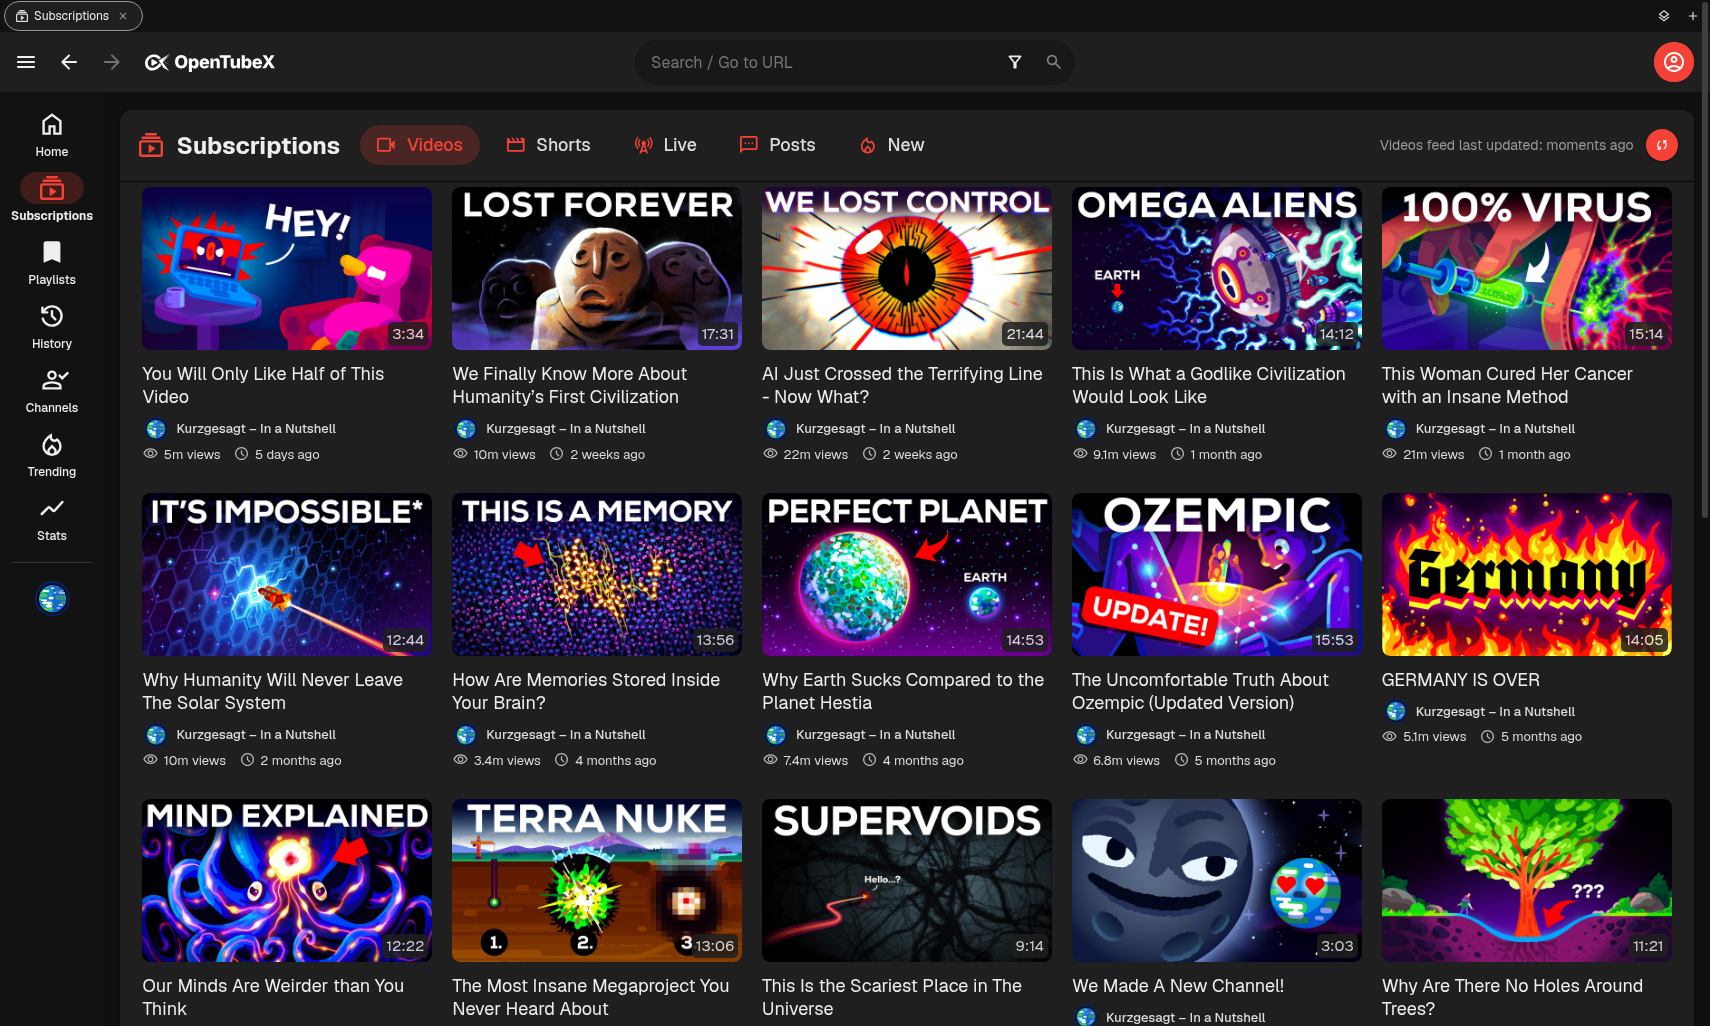Click the OpenTubeX logo
Screen dimensions: 1710x1026
coord(210,62)
